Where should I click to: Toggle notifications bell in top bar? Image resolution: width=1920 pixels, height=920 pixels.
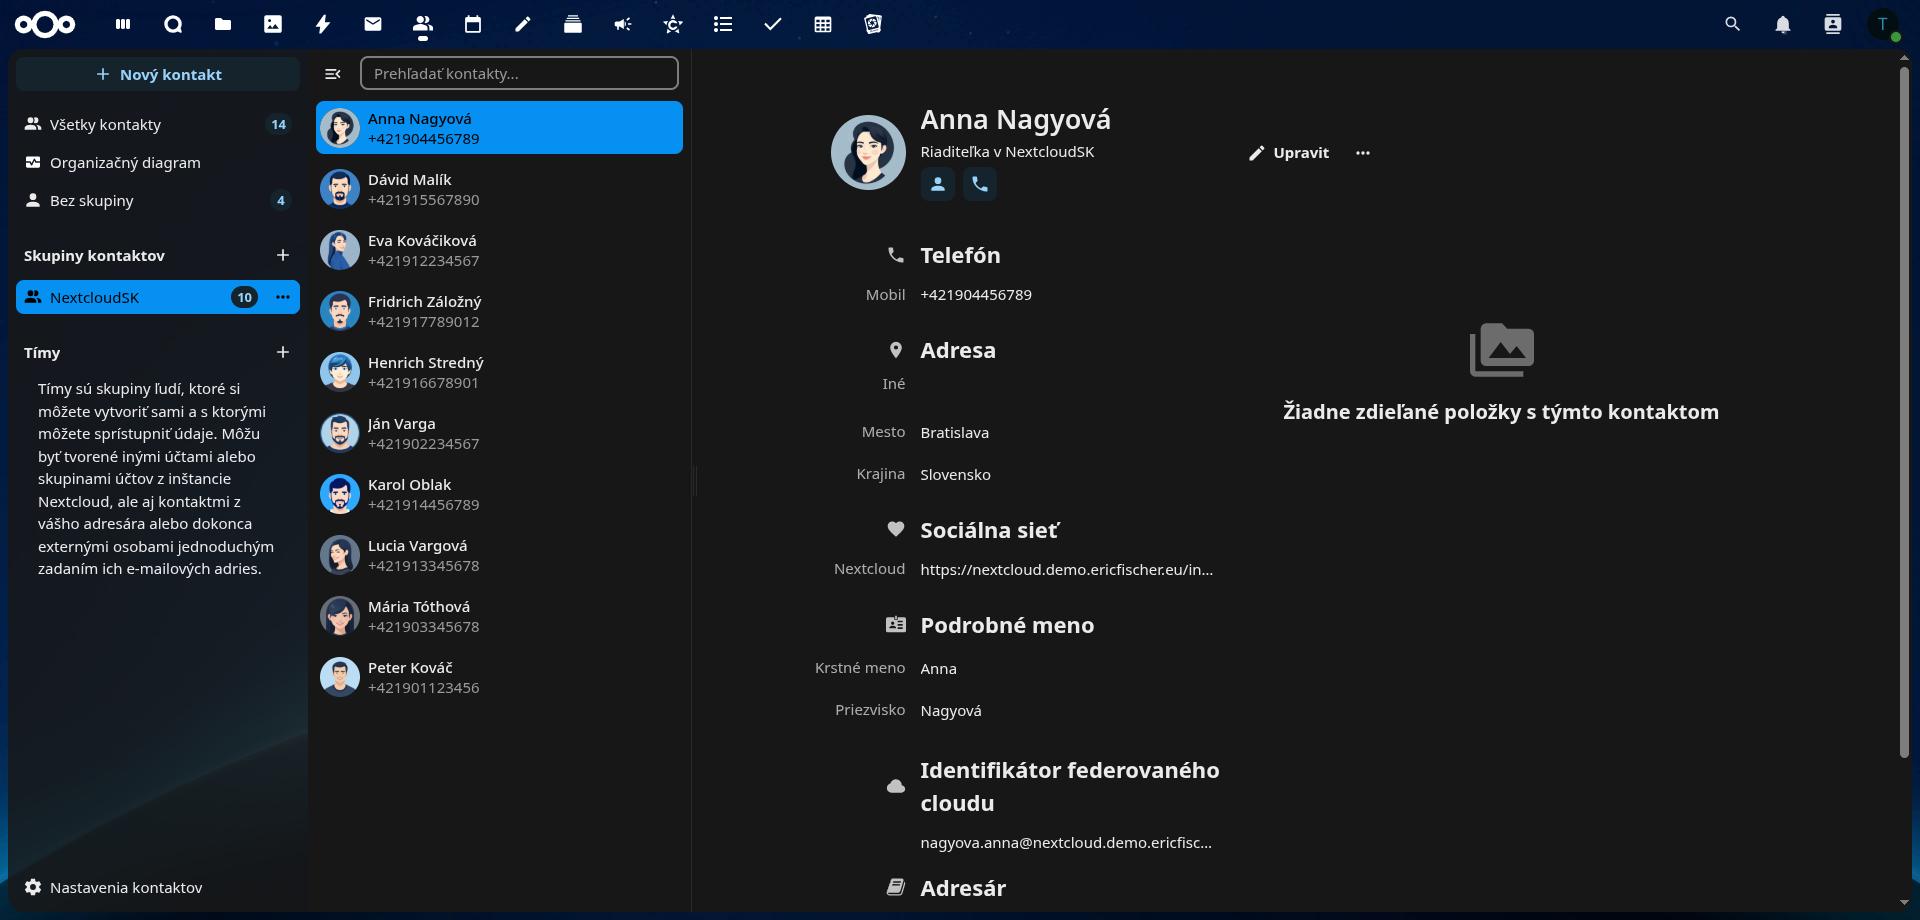click(x=1782, y=24)
